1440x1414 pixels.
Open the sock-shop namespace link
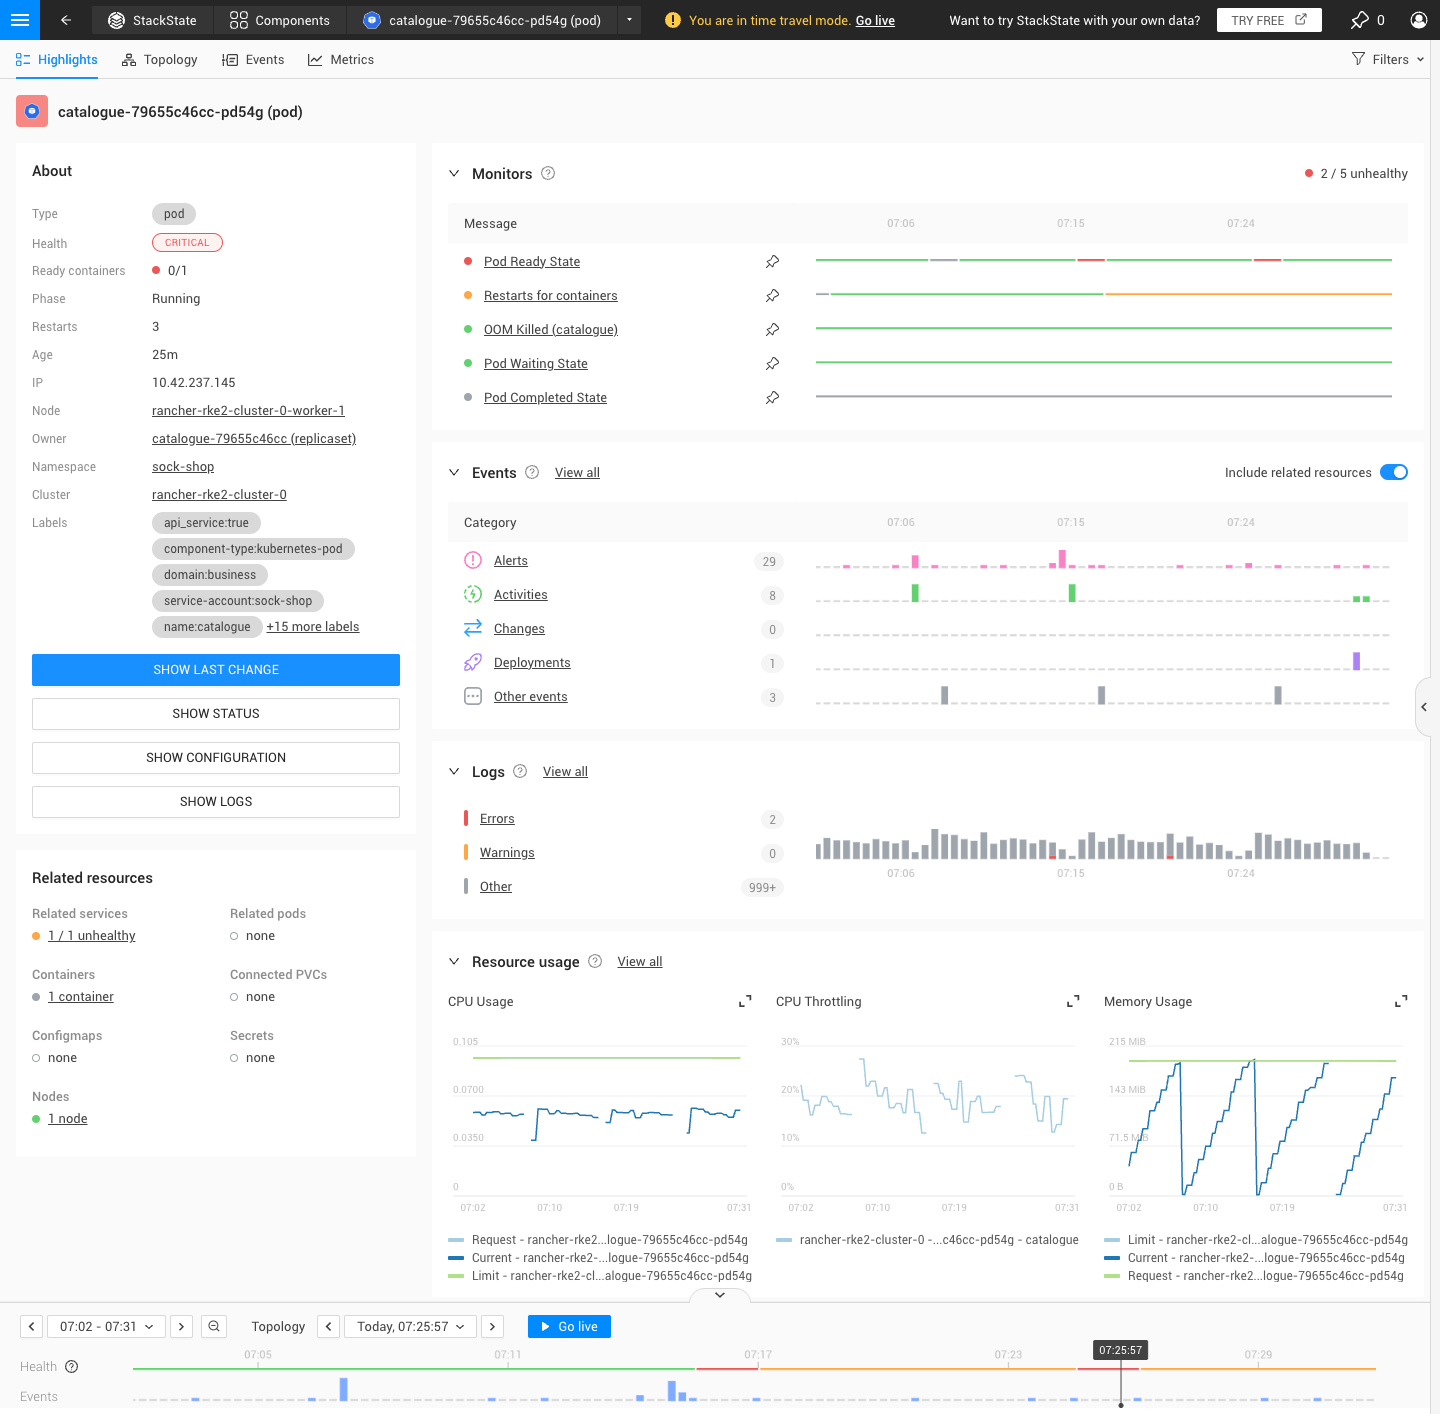pyautogui.click(x=183, y=467)
